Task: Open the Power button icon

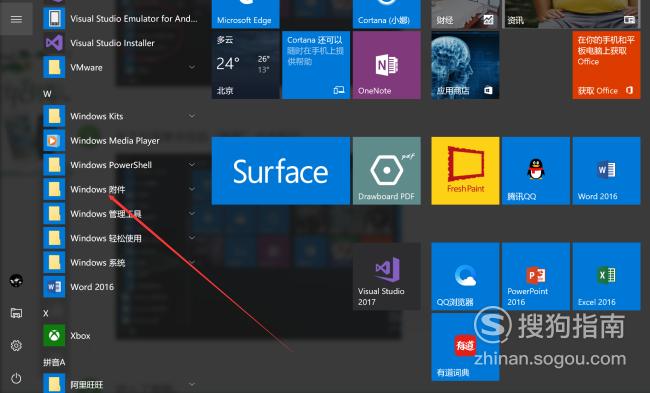Action: click(x=16, y=378)
